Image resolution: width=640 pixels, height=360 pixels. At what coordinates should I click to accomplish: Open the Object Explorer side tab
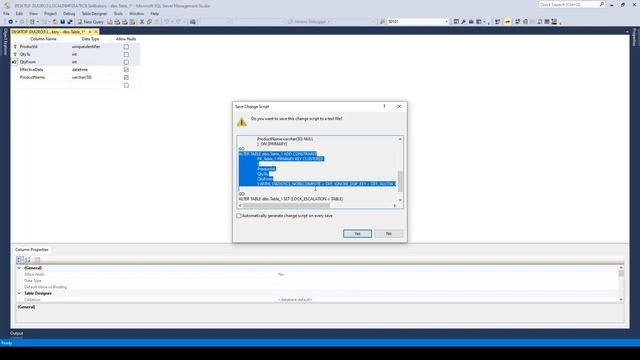(5, 42)
